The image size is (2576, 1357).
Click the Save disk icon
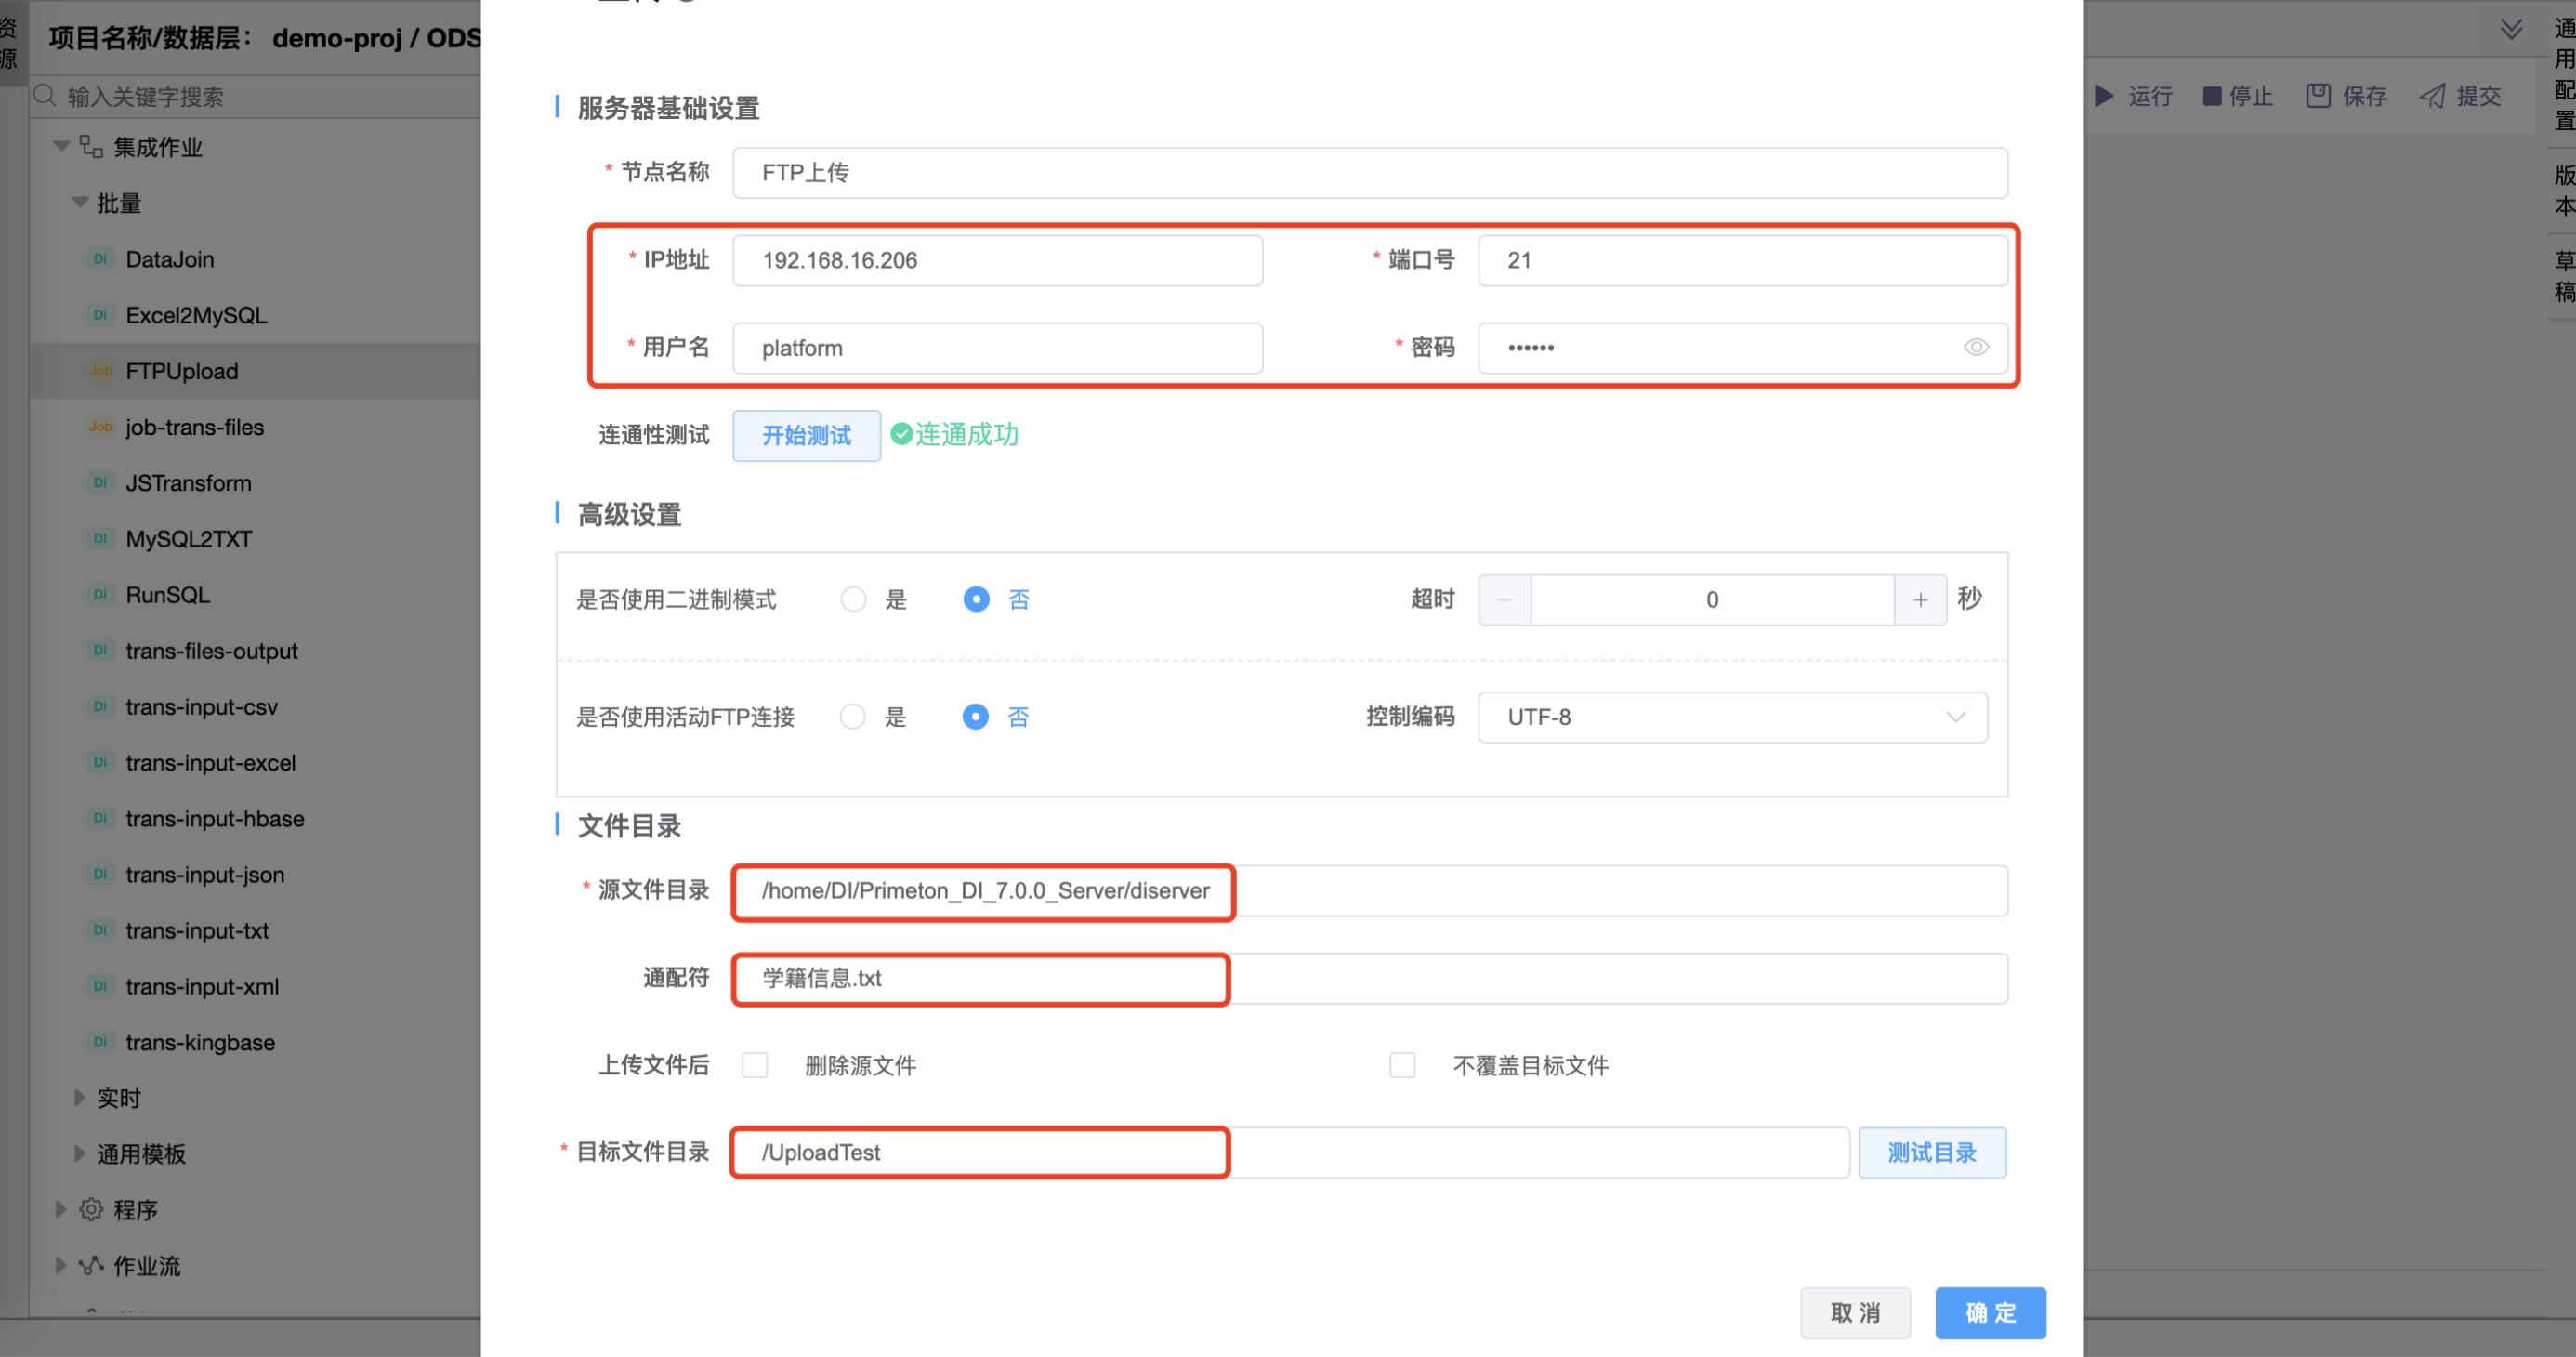tap(2318, 96)
